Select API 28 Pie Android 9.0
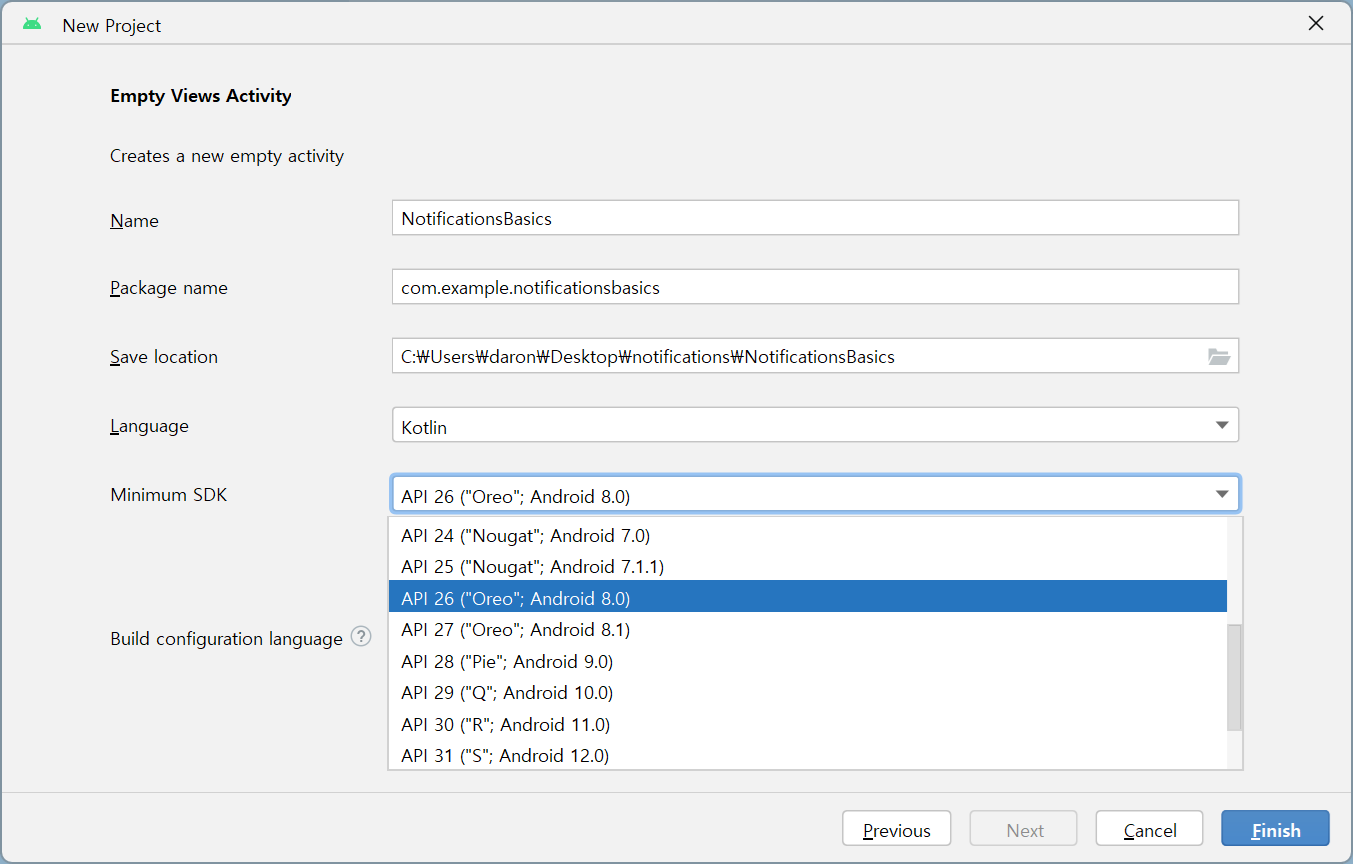 point(807,661)
